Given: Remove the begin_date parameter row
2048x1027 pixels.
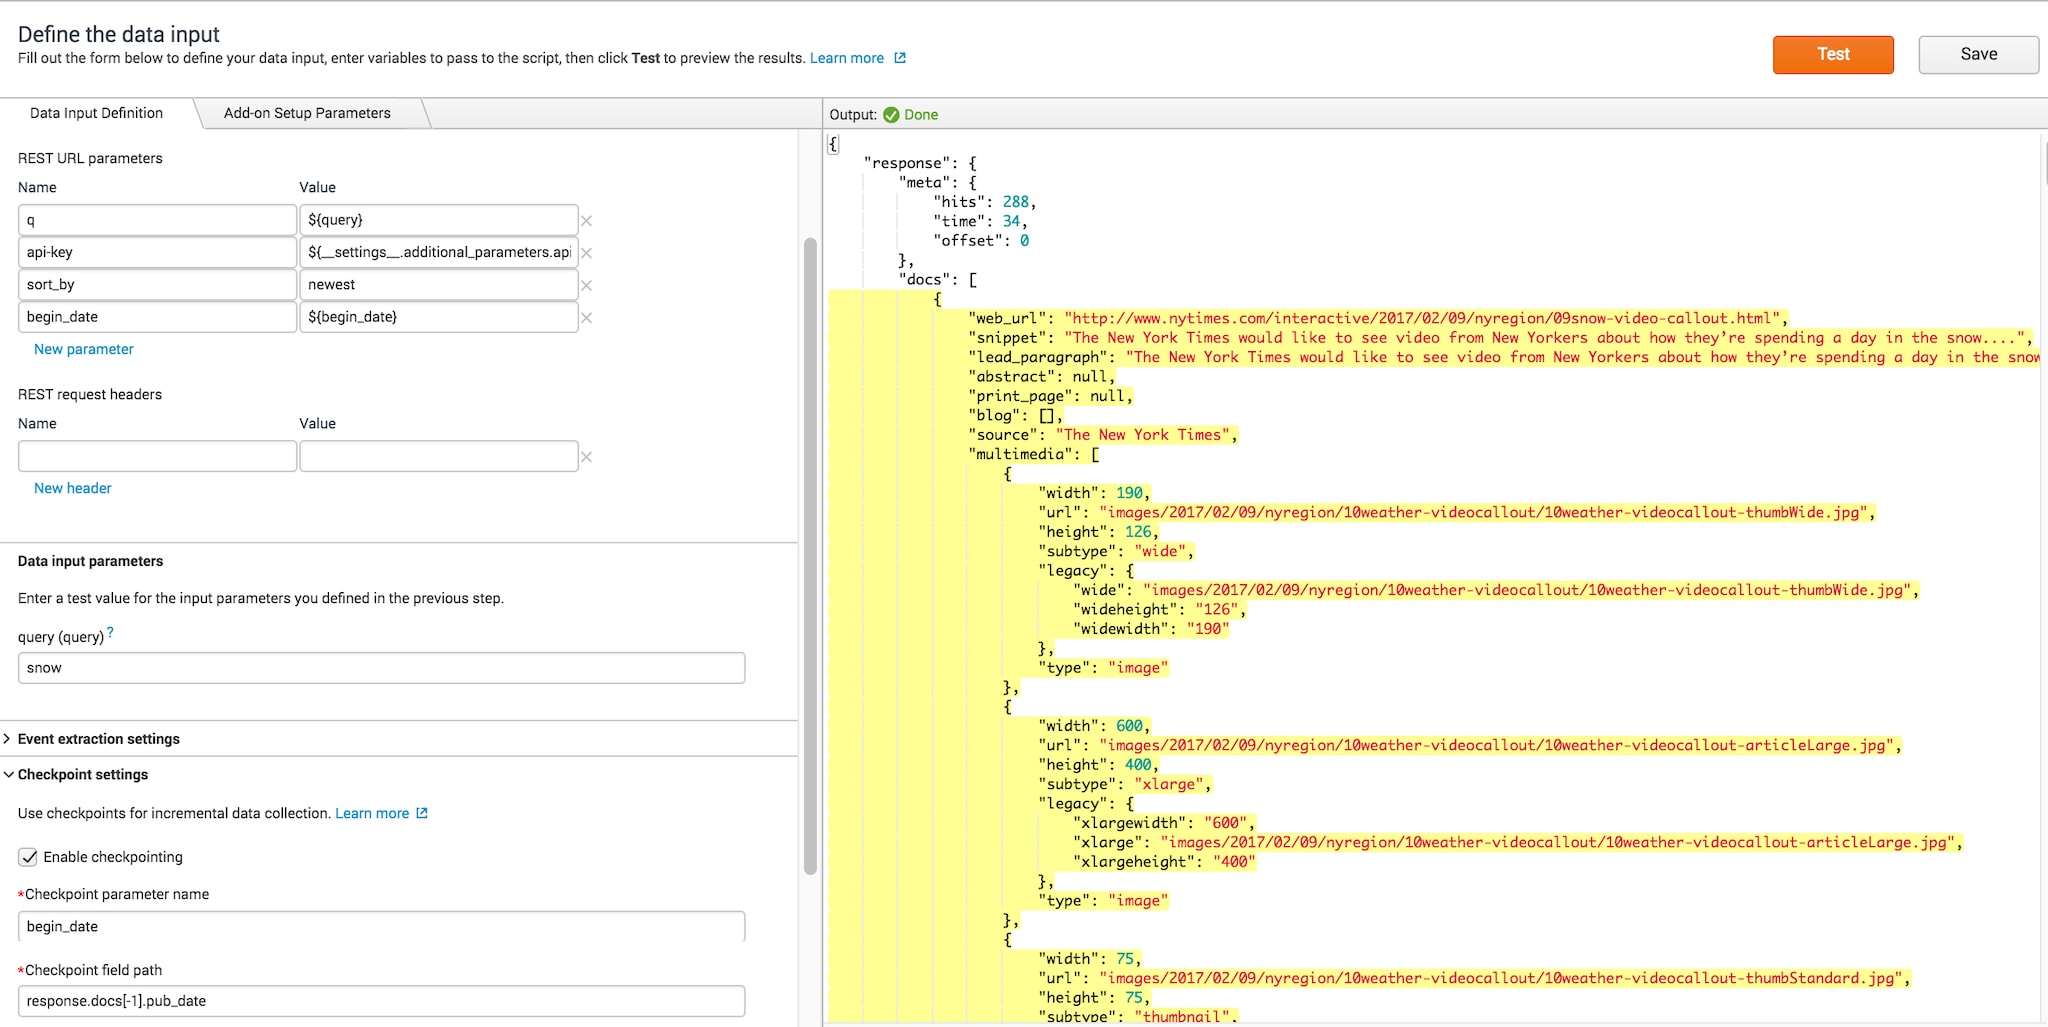Looking at the screenshot, I should coord(587,317).
